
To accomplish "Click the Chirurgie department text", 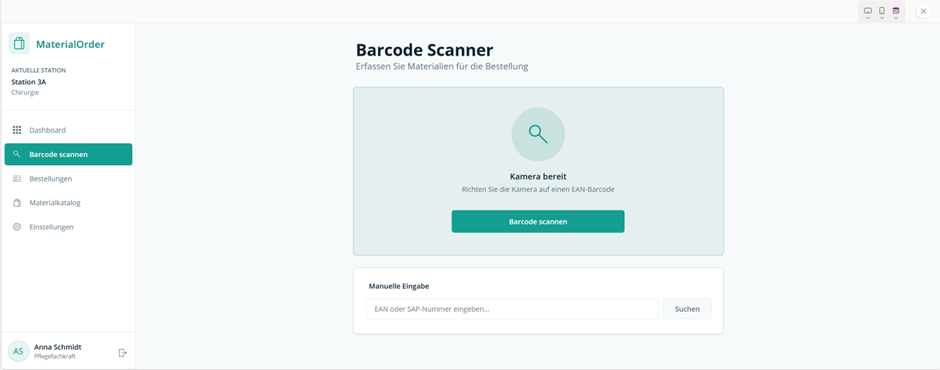I will click(x=24, y=92).
